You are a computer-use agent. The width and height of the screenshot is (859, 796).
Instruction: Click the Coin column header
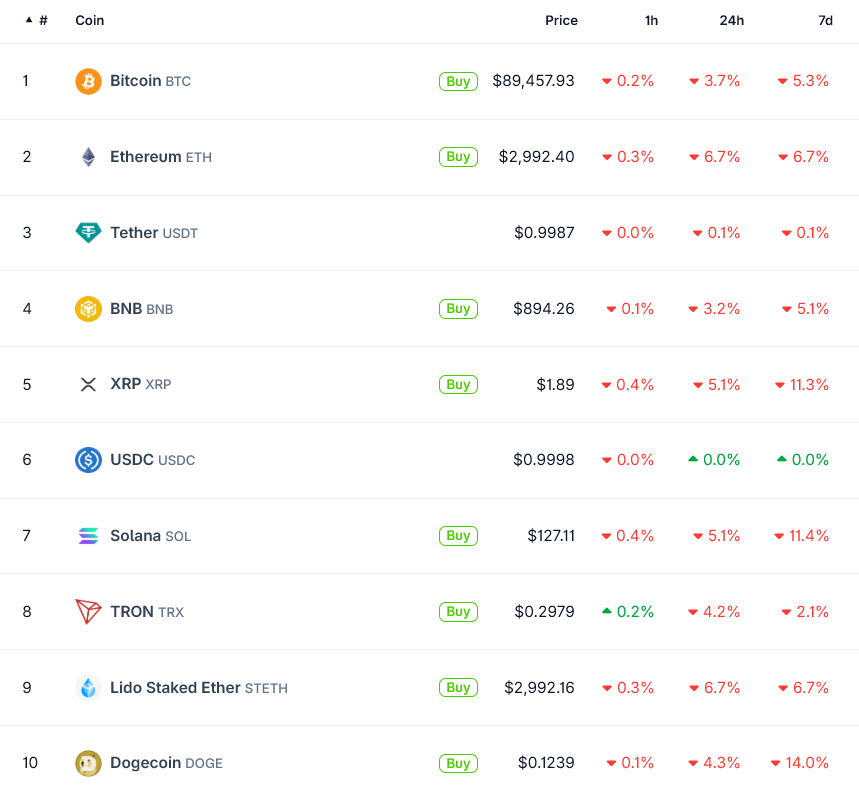[89, 20]
